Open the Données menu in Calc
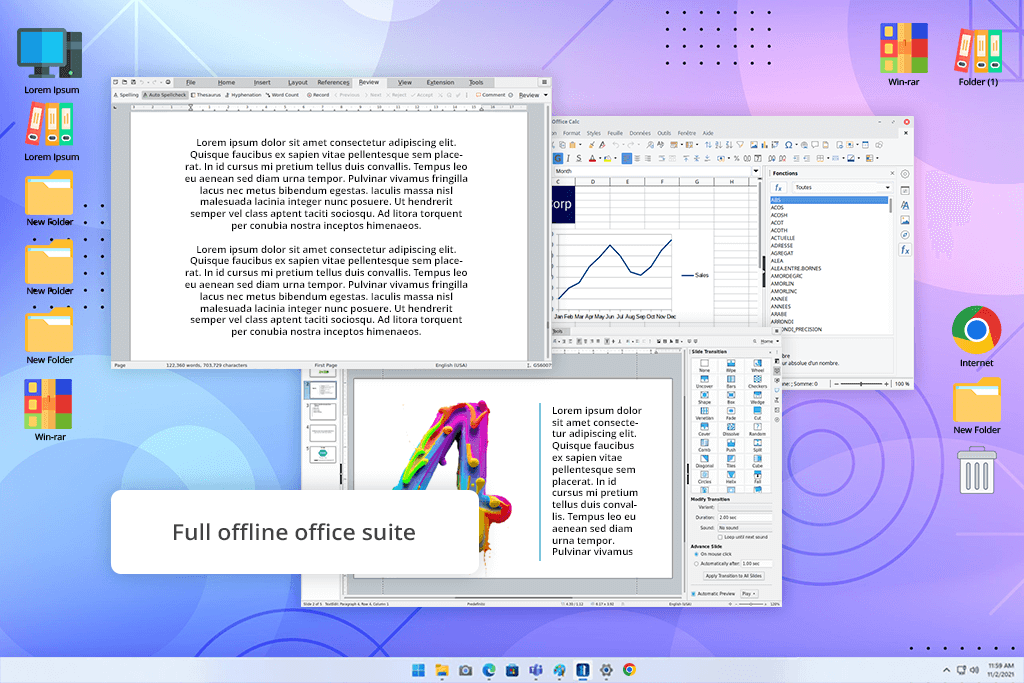The height and width of the screenshot is (683, 1024). click(639, 133)
